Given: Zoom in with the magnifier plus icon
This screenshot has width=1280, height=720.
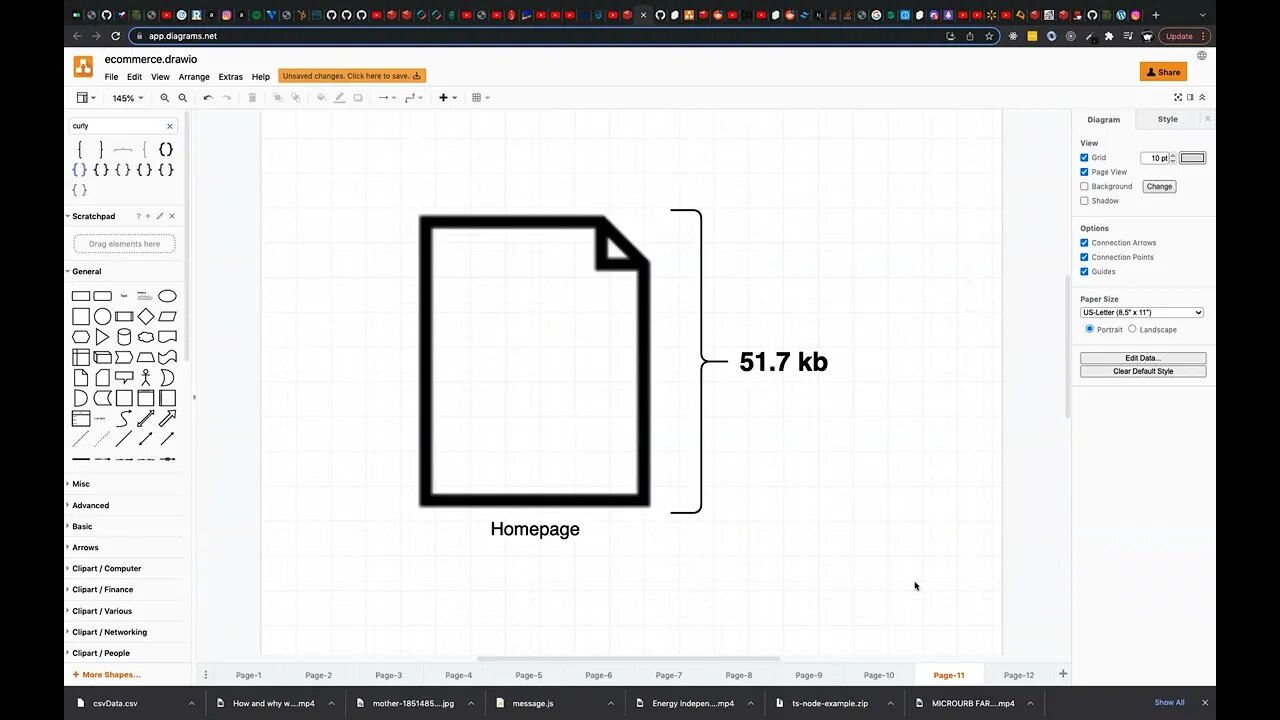Looking at the screenshot, I should (x=165, y=98).
